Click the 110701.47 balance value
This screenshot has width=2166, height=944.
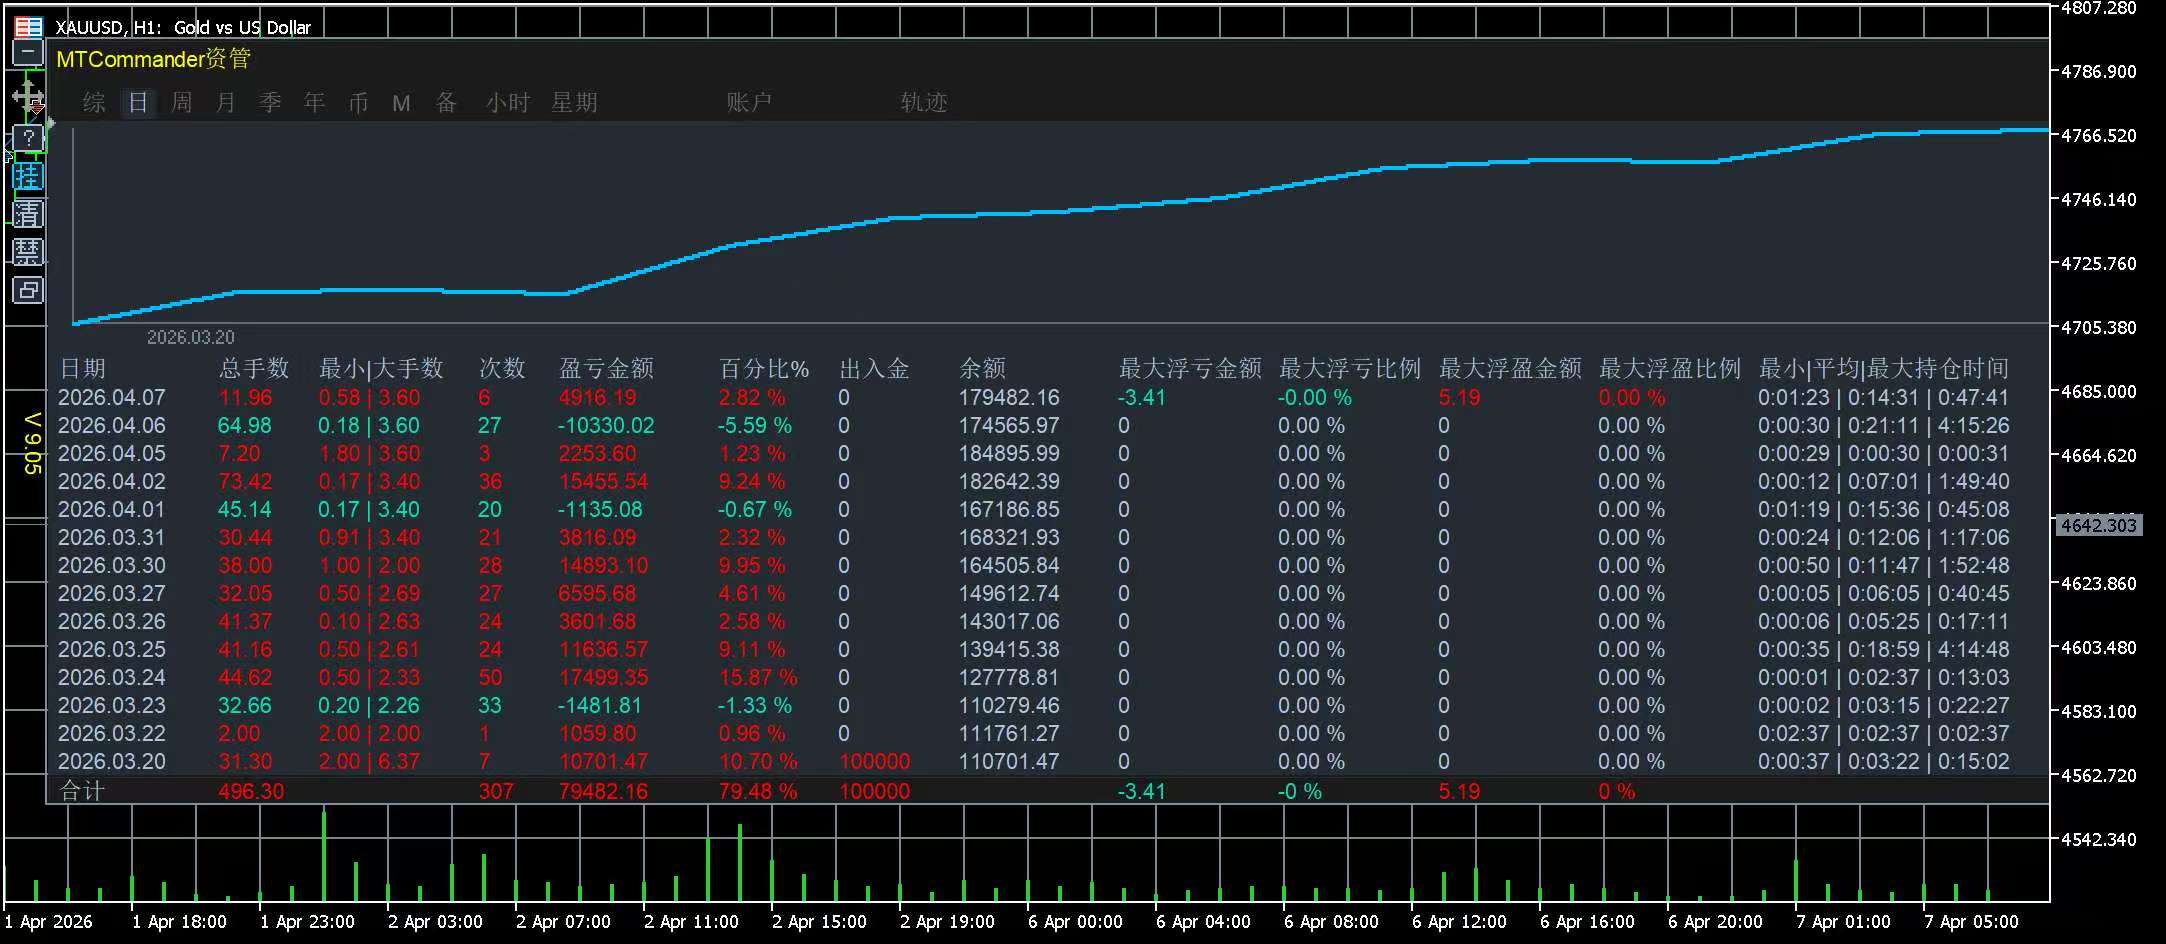click(1008, 761)
